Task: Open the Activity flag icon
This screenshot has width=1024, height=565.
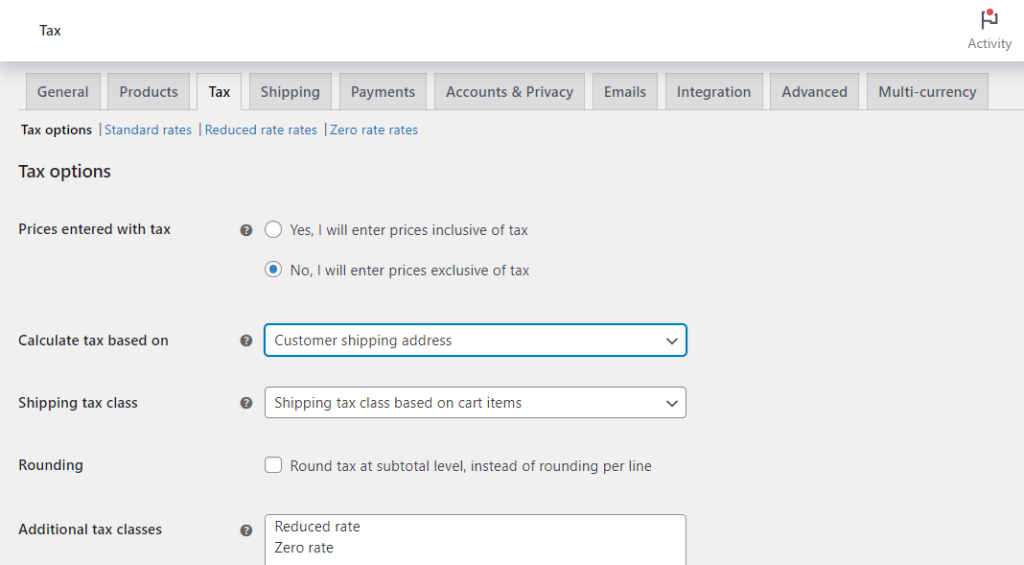Action: point(989,21)
